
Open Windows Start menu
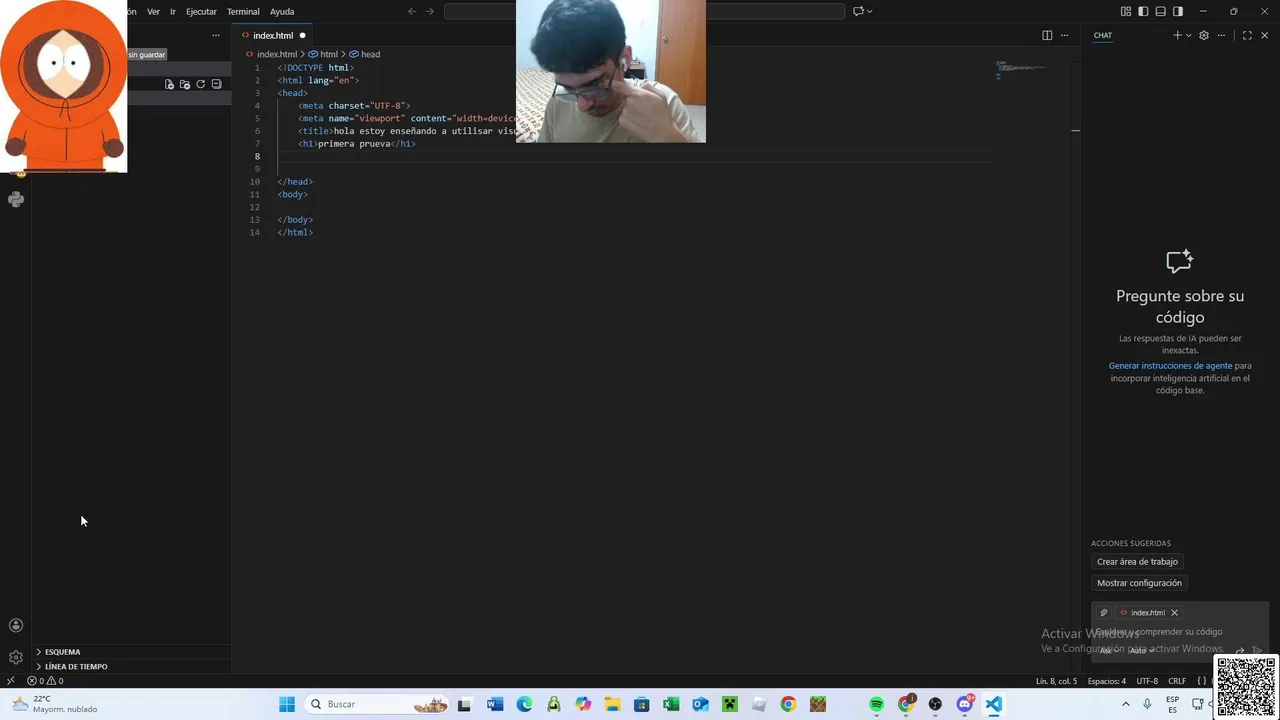coord(287,704)
